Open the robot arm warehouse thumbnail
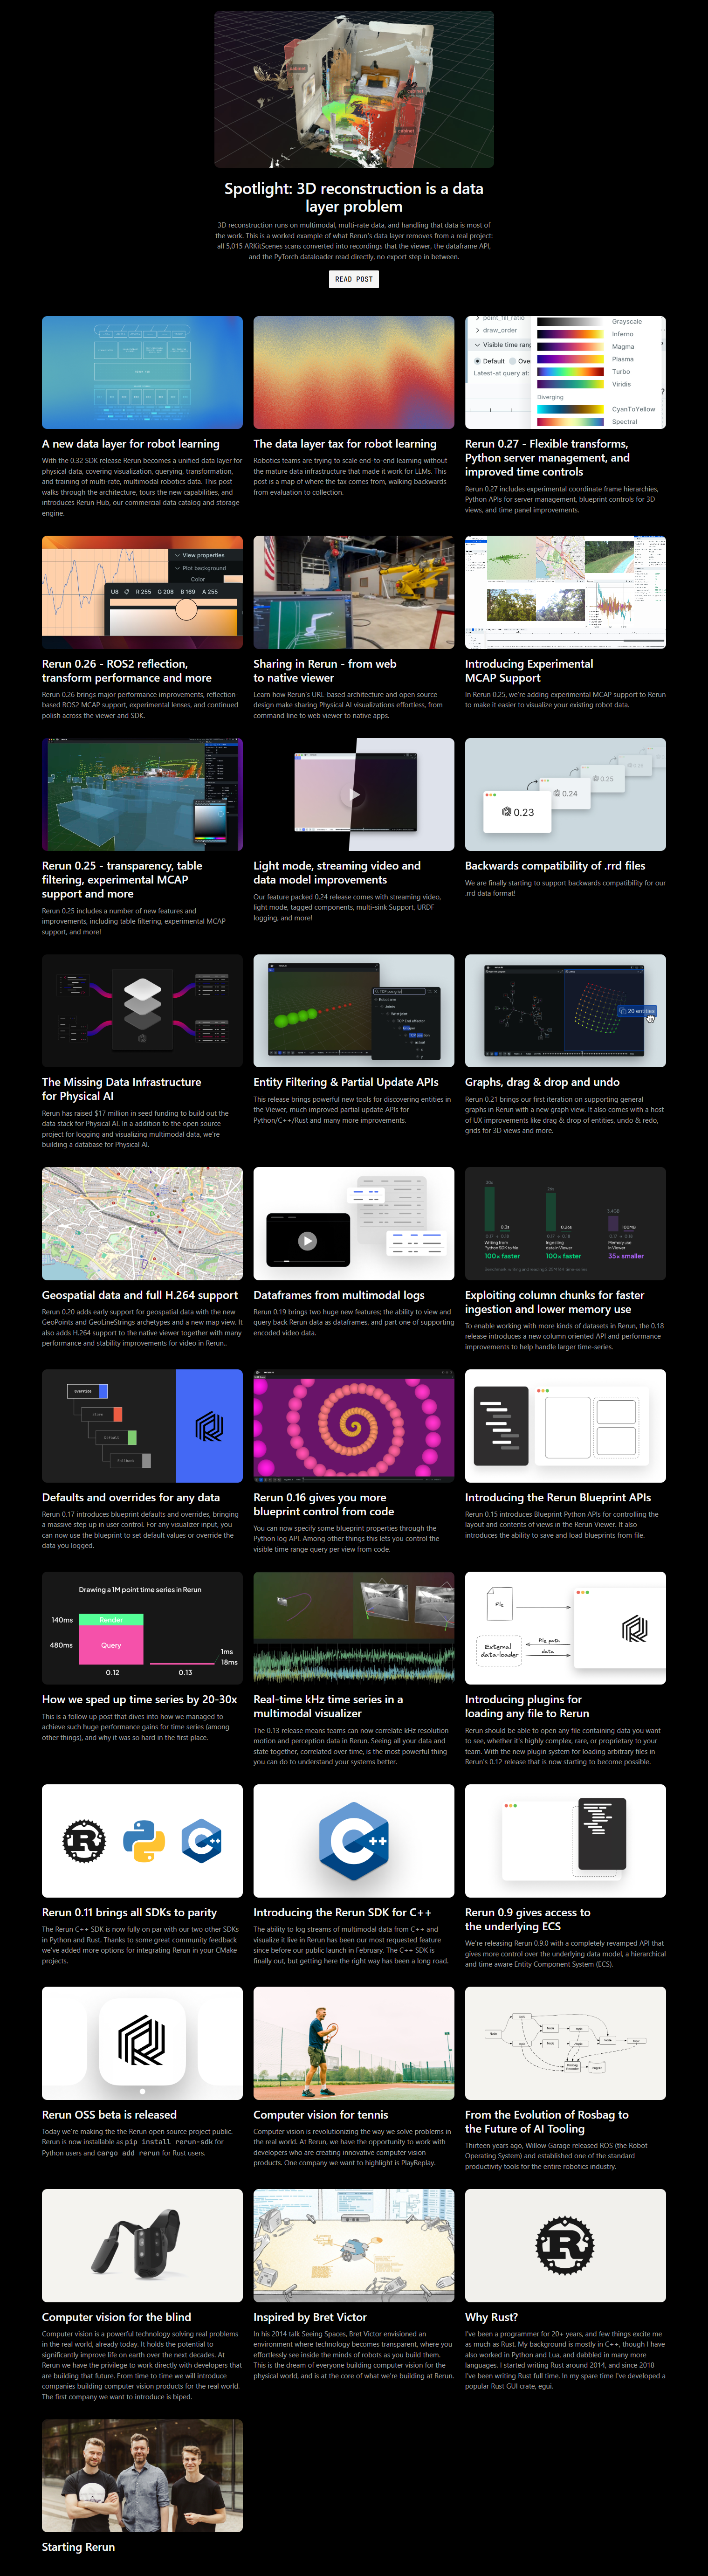Image resolution: width=708 pixels, height=2576 pixels. click(354, 592)
